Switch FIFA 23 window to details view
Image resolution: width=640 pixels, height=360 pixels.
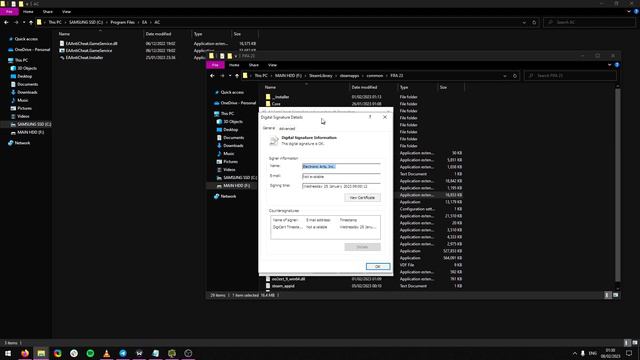(x=607, y=295)
